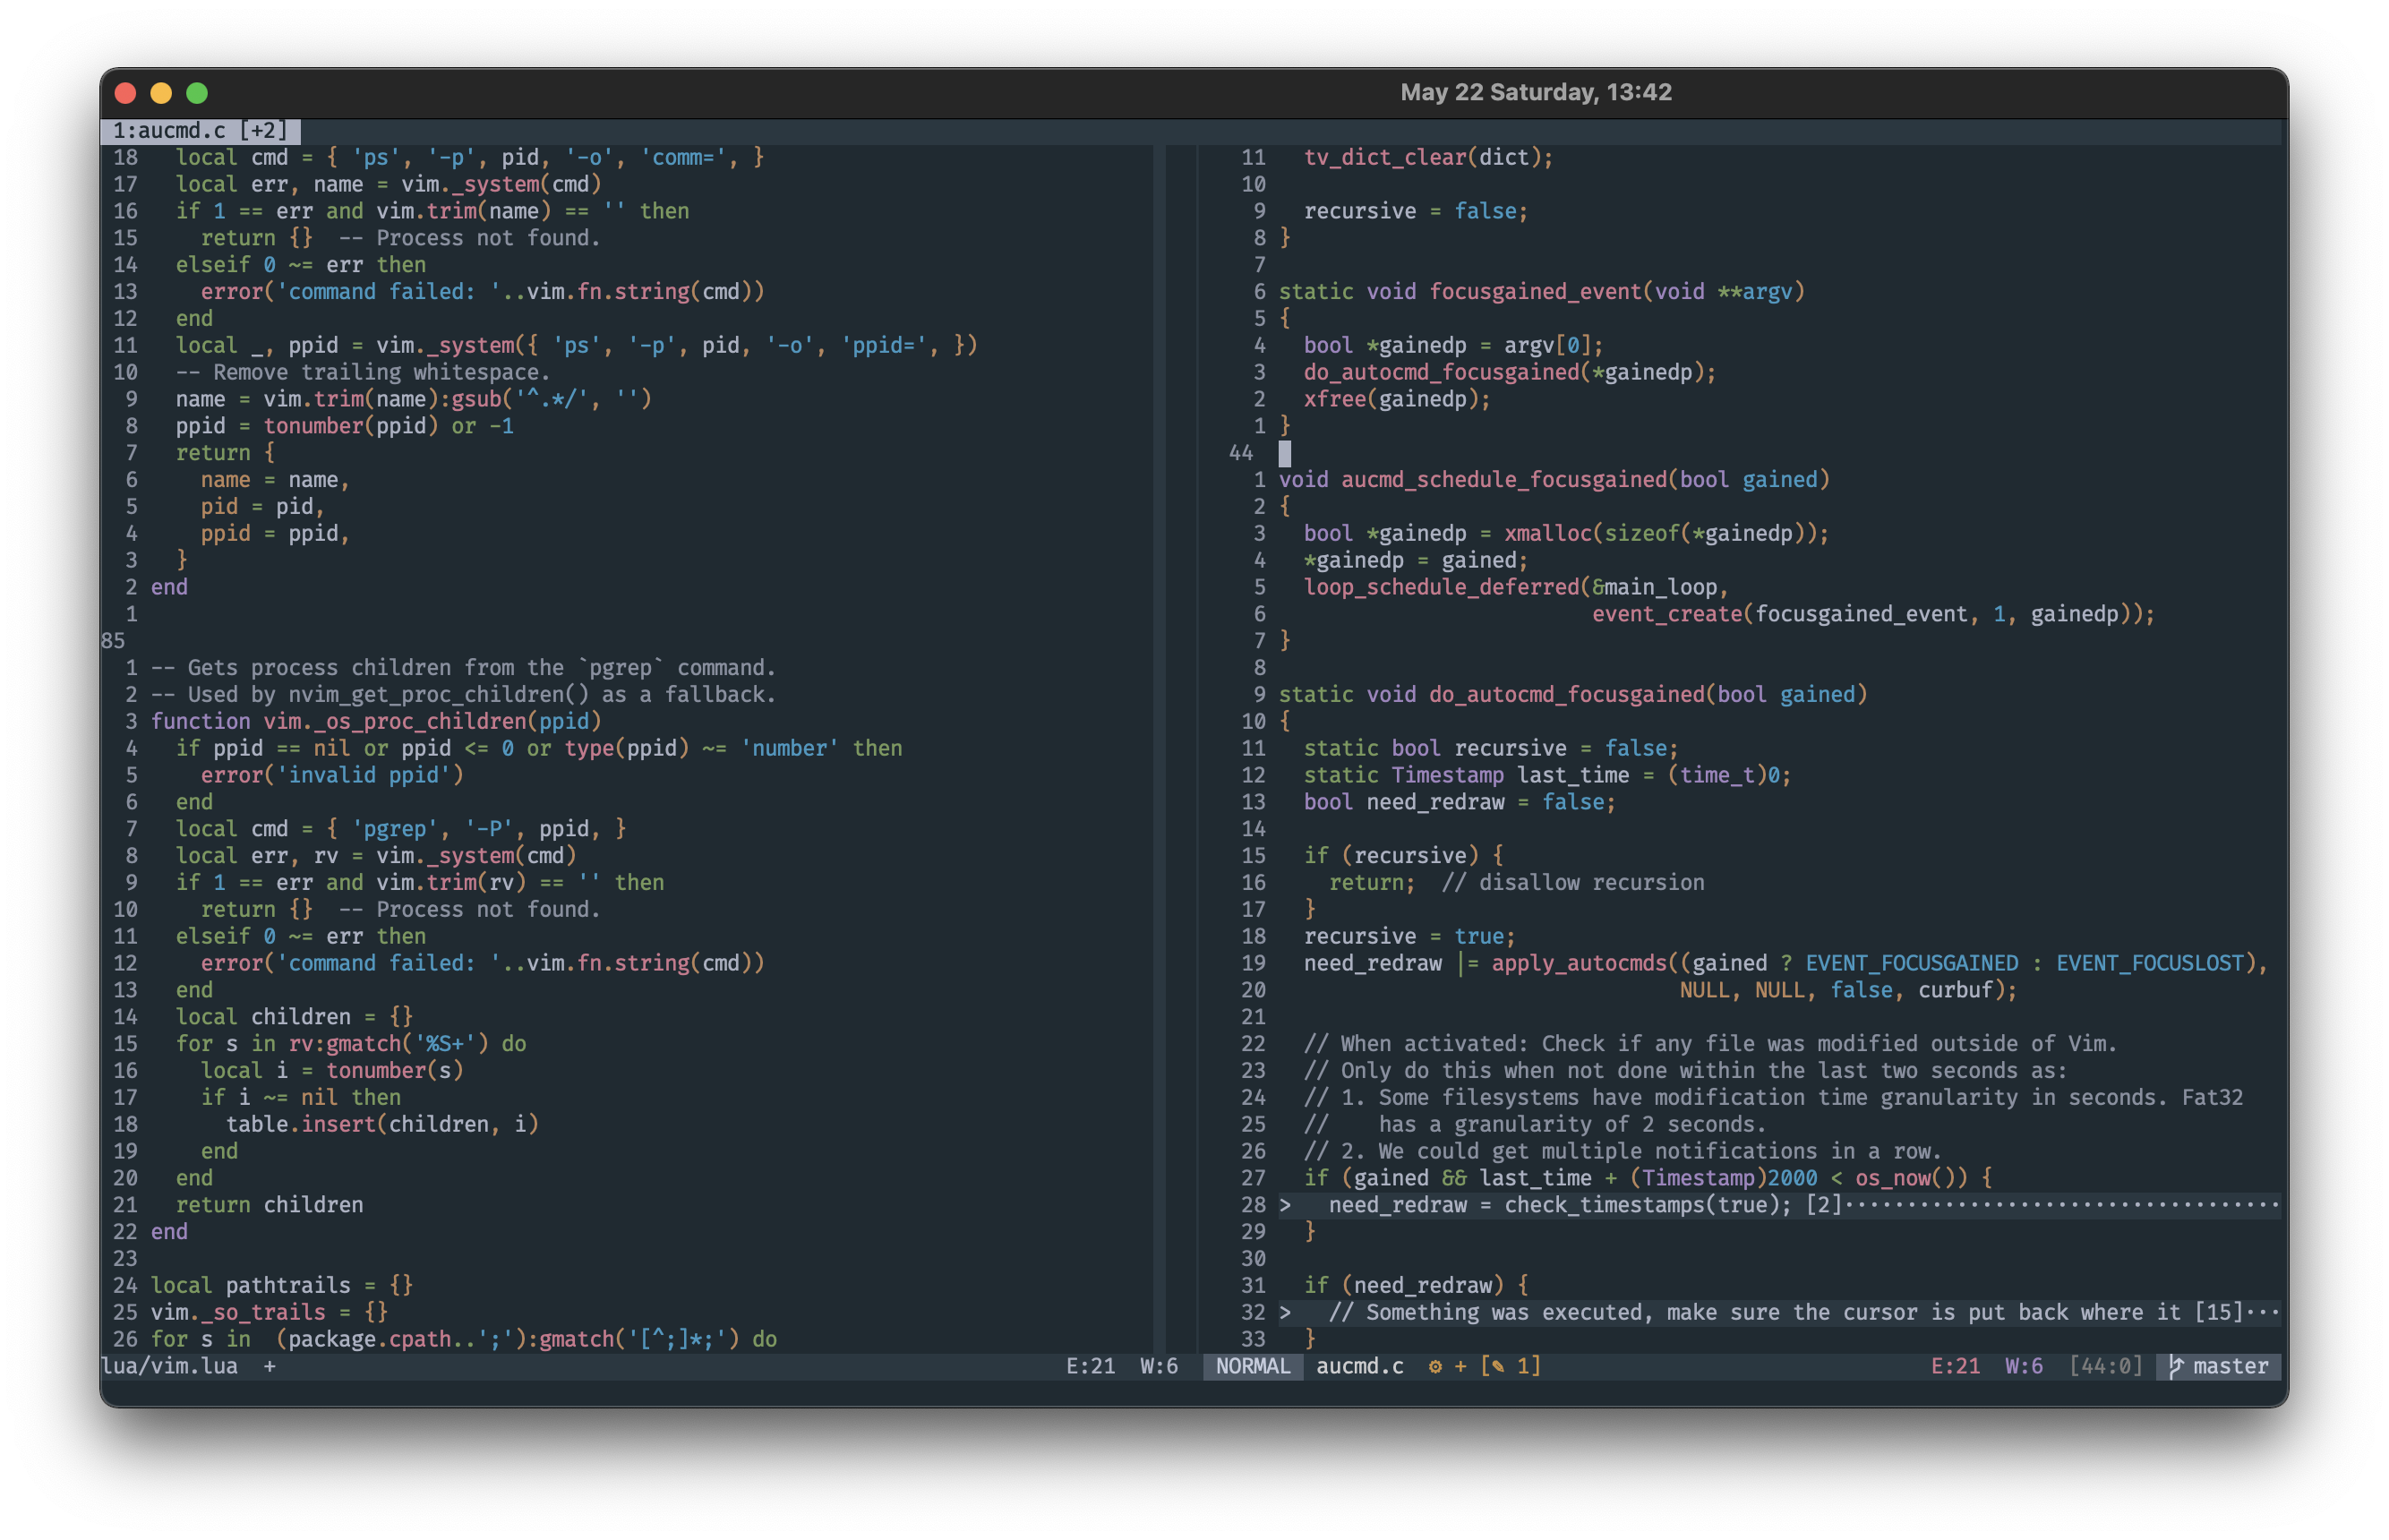2389x1540 pixels.
Task: Click the E:21 count in left pane statusline
Action: (x=1090, y=1366)
